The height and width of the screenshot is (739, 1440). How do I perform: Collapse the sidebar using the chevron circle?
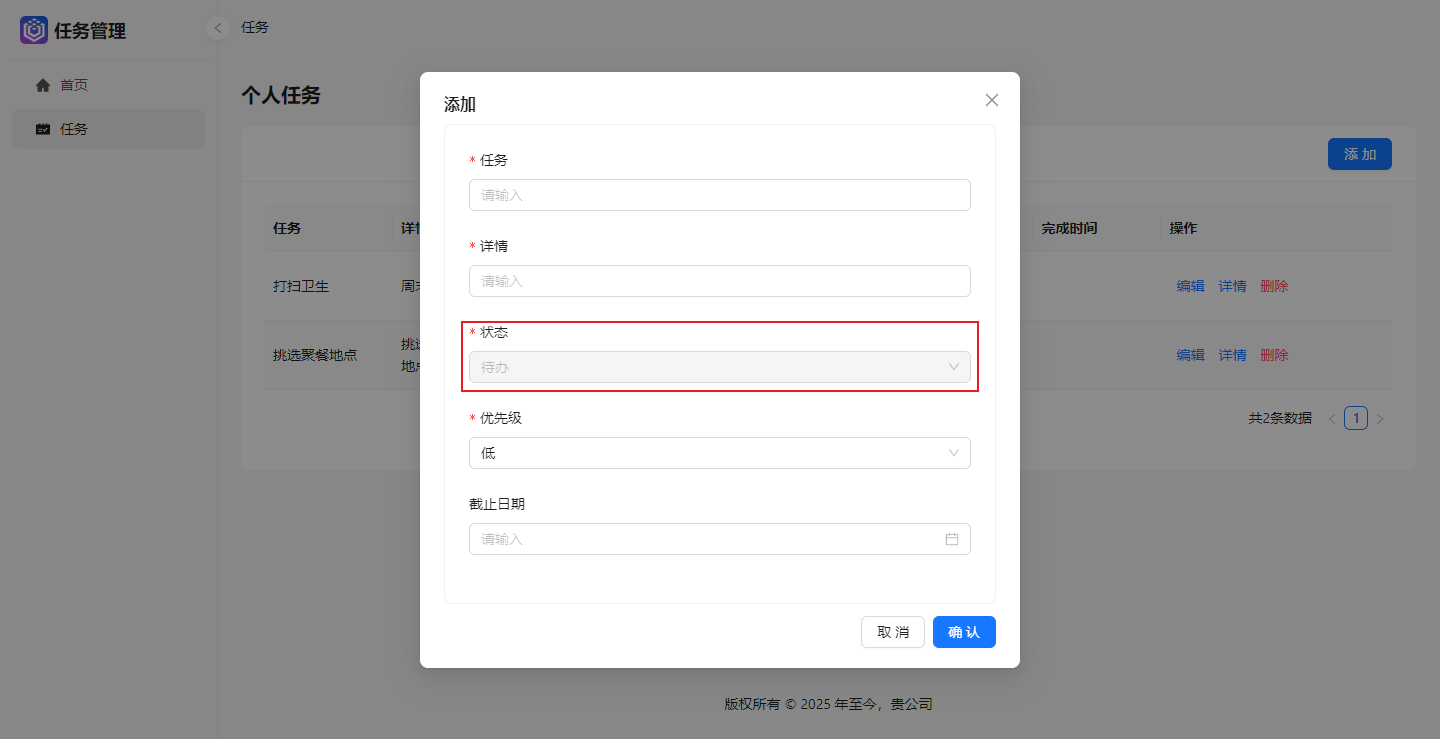217,28
